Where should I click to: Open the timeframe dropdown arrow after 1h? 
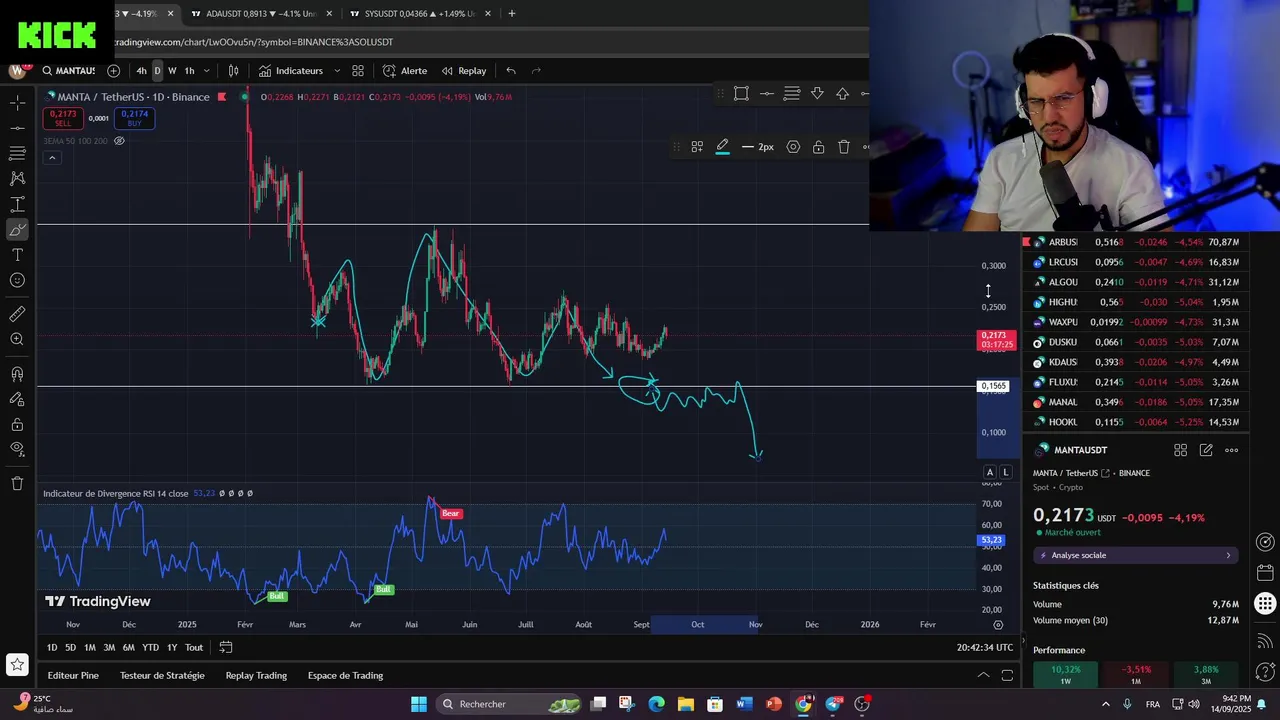click(206, 71)
